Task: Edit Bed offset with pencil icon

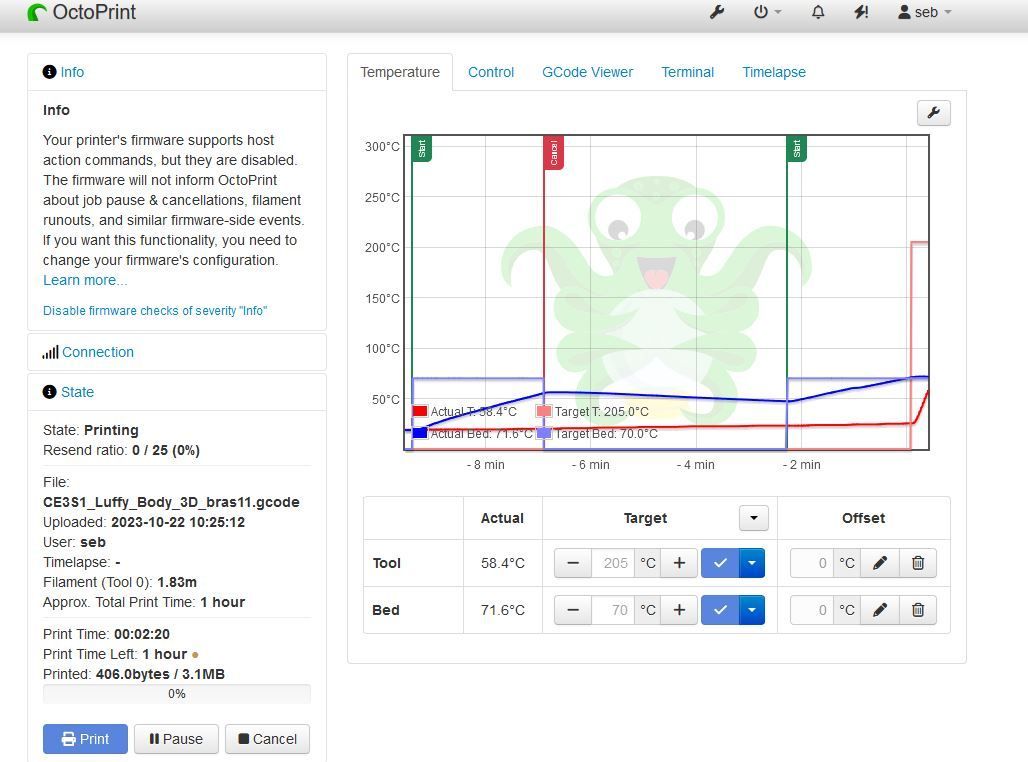Action: (x=880, y=610)
